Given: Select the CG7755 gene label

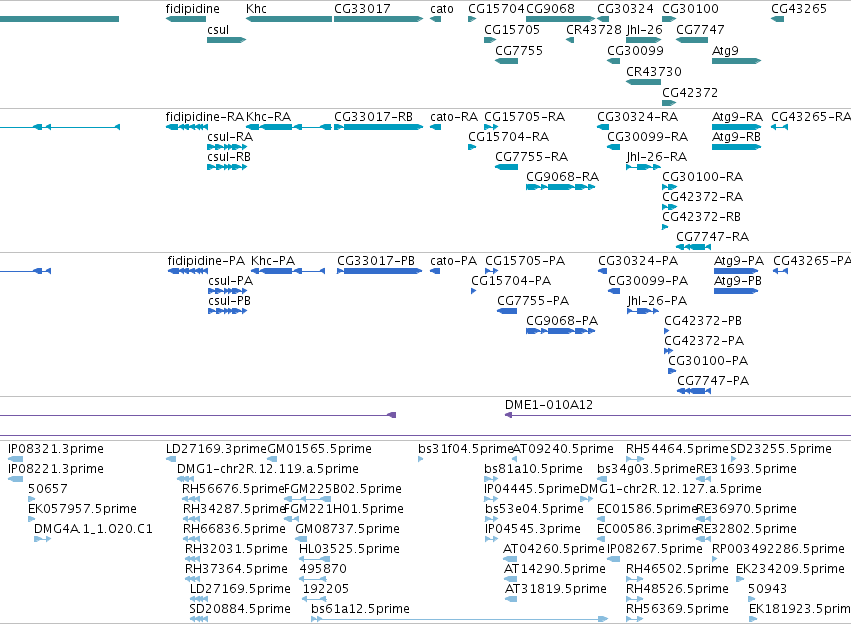Looking at the screenshot, I should click(x=519, y=51).
